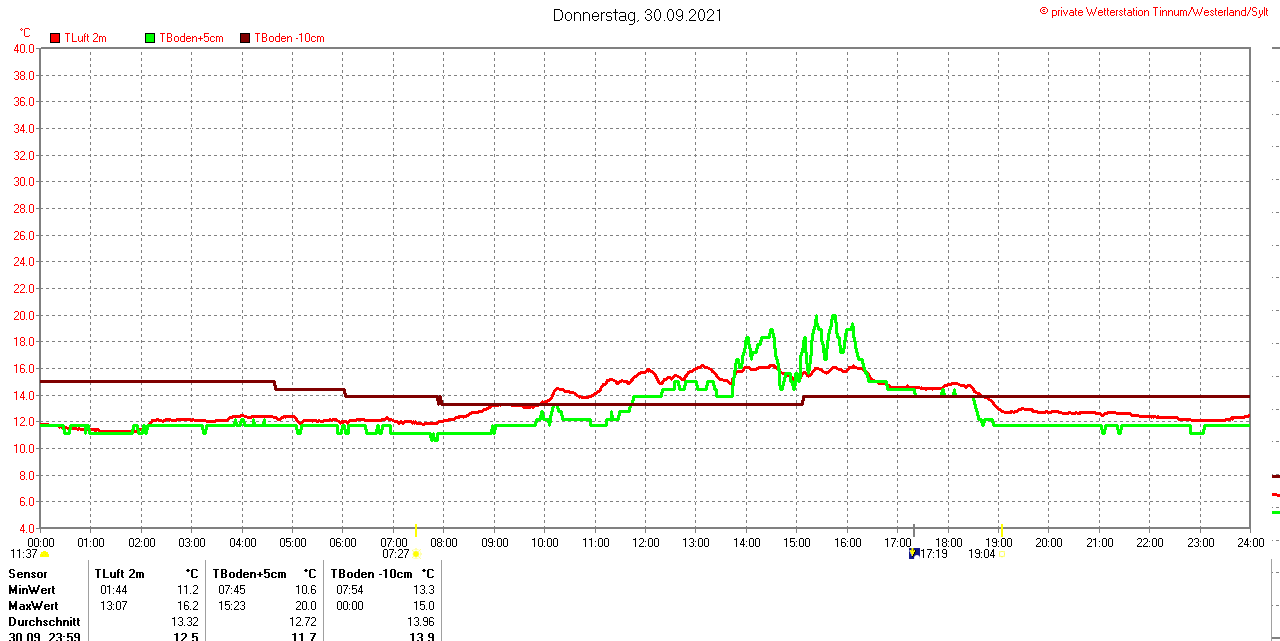Click the sunrise sun icon at 07:27
This screenshot has width=1280, height=641.
(x=416, y=554)
